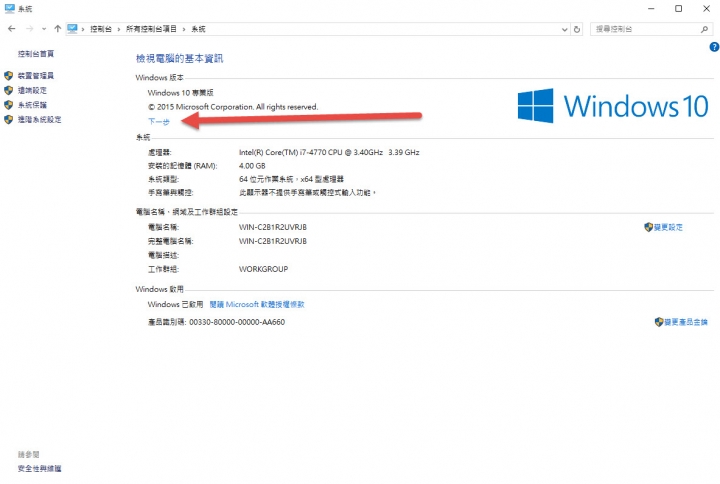Open 進階系統設定 from the sidebar
Image resolution: width=720 pixels, height=484 pixels.
[39, 120]
